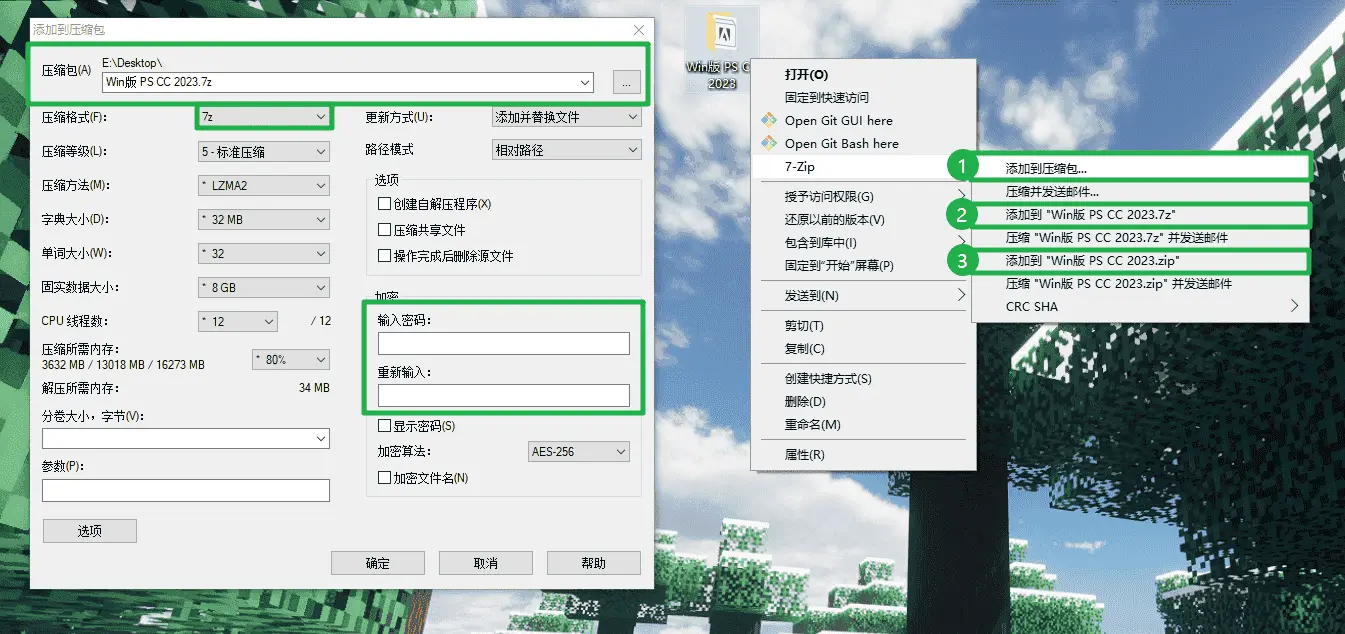Check 操作完成后删除源文件 option
Image resolution: width=1345 pixels, height=634 pixels.
(384, 256)
